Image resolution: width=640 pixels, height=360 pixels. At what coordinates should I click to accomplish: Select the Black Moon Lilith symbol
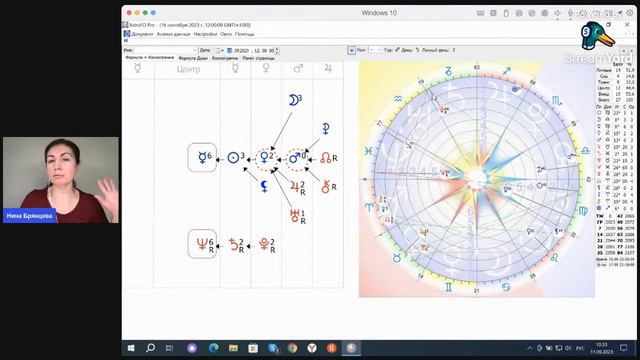[x=264, y=187]
